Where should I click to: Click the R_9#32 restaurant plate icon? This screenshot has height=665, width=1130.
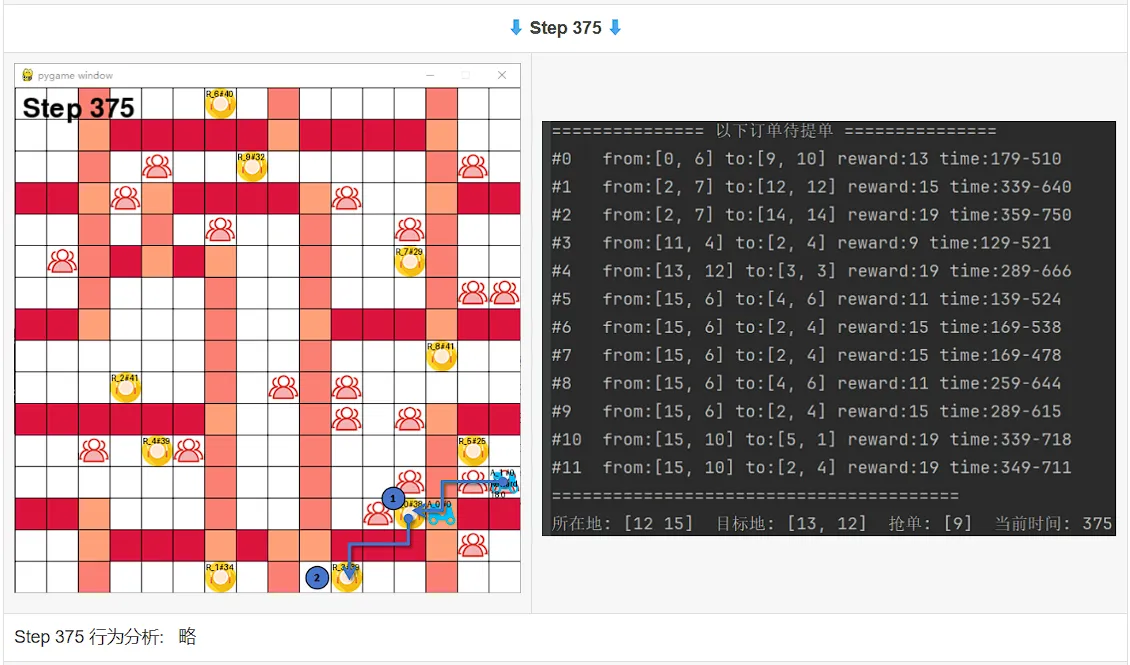tap(252, 166)
